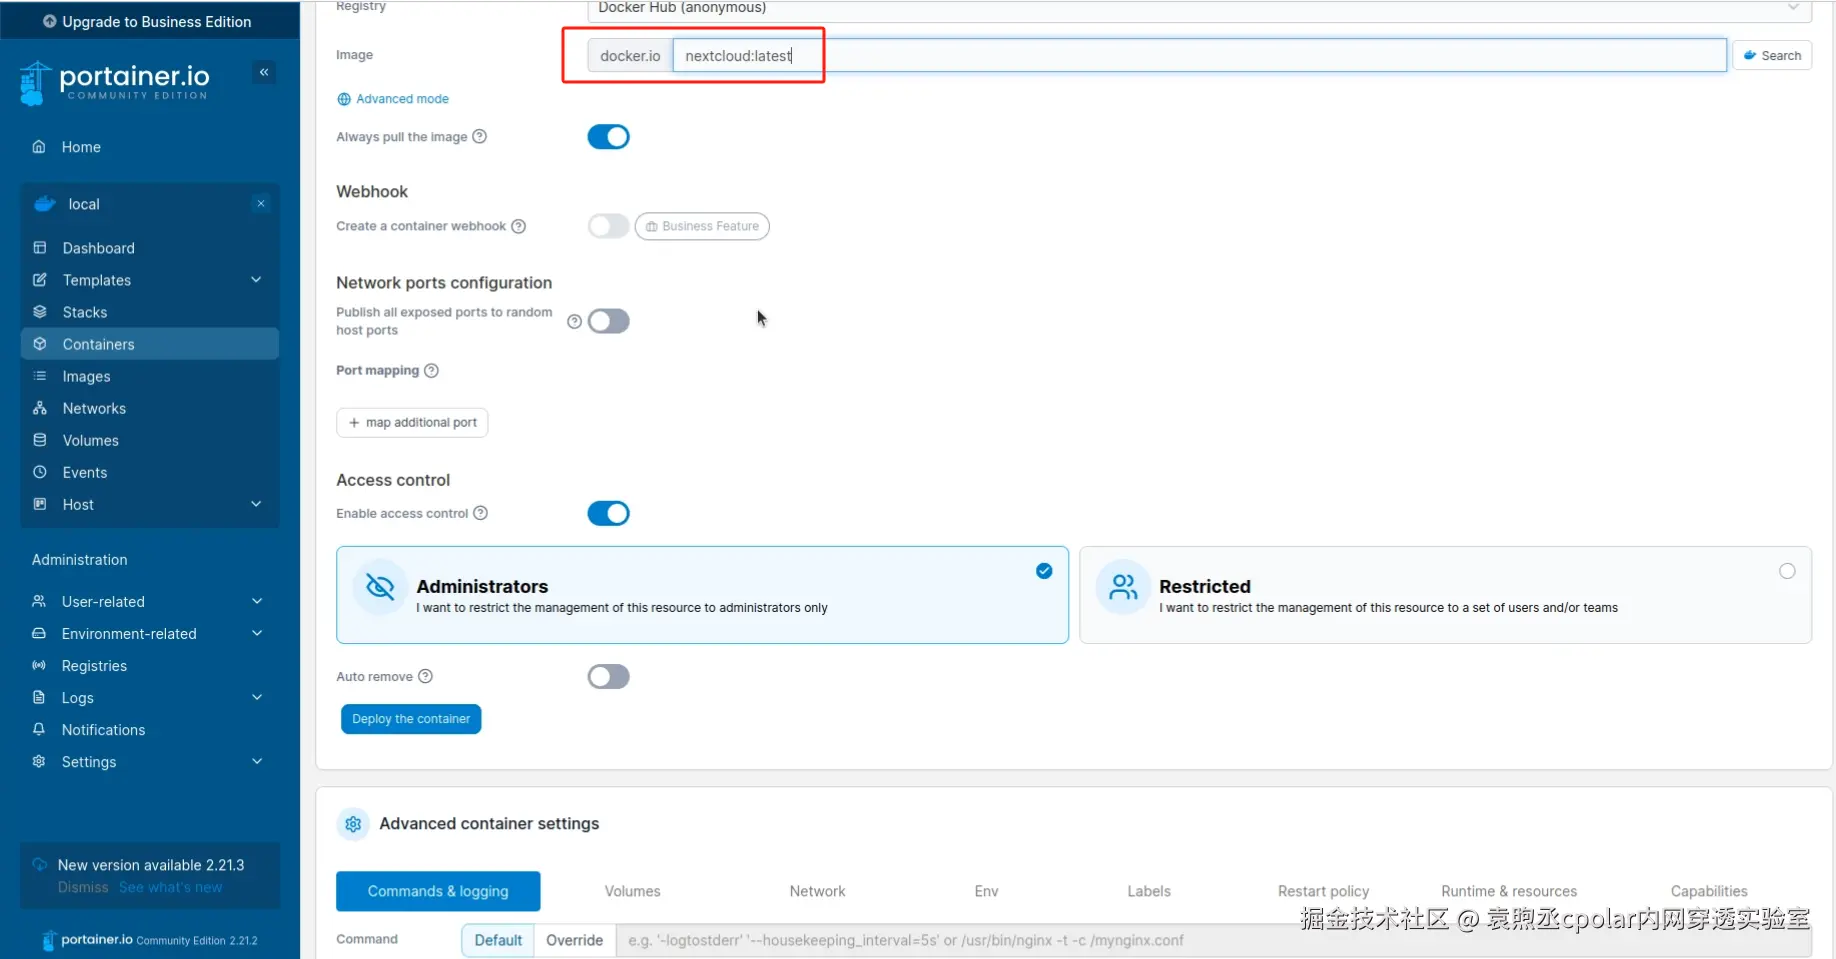Open See what's new link

click(x=170, y=888)
